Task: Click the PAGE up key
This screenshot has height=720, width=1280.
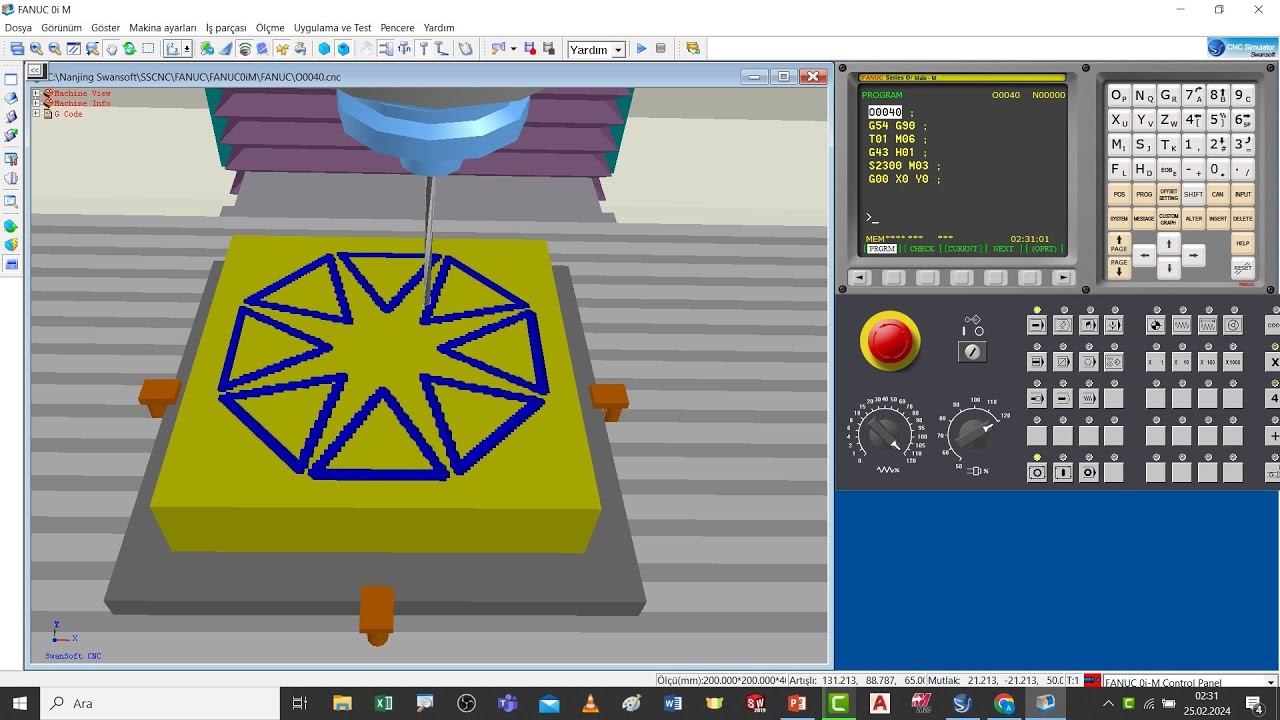Action: point(1119,243)
